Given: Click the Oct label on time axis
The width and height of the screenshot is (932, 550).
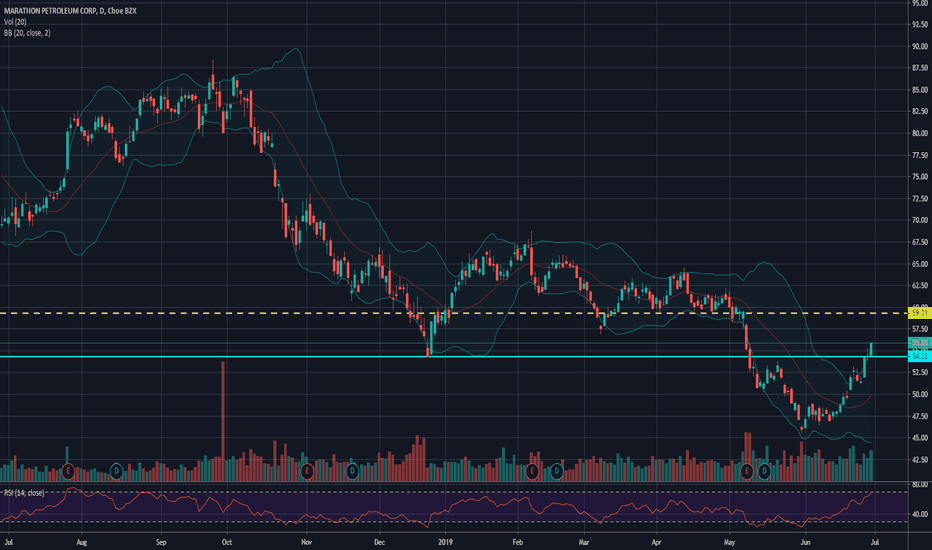Looking at the screenshot, I should 226,542.
